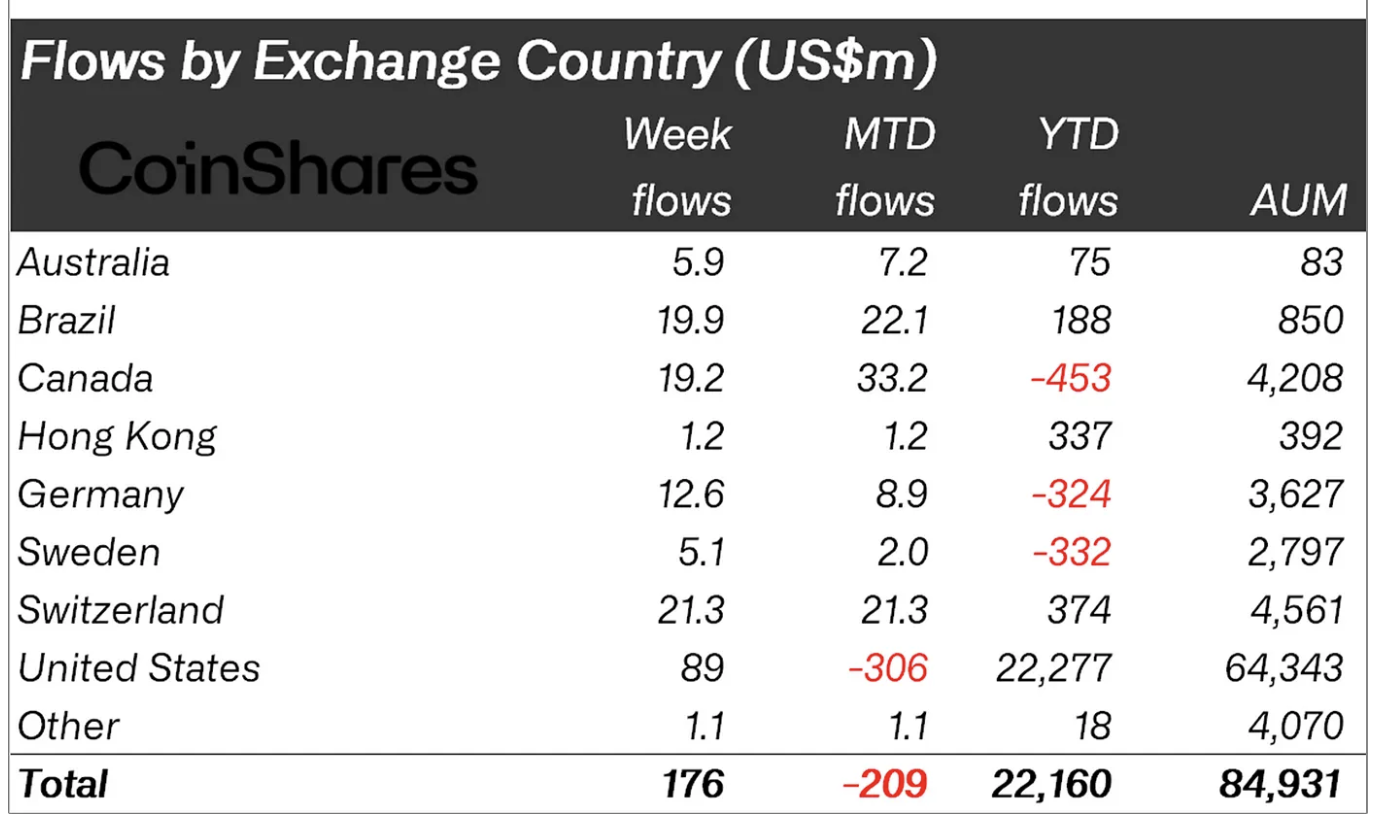This screenshot has width=1382, height=824.
Task: Click United States AUM value 64,343
Action: click(1285, 668)
